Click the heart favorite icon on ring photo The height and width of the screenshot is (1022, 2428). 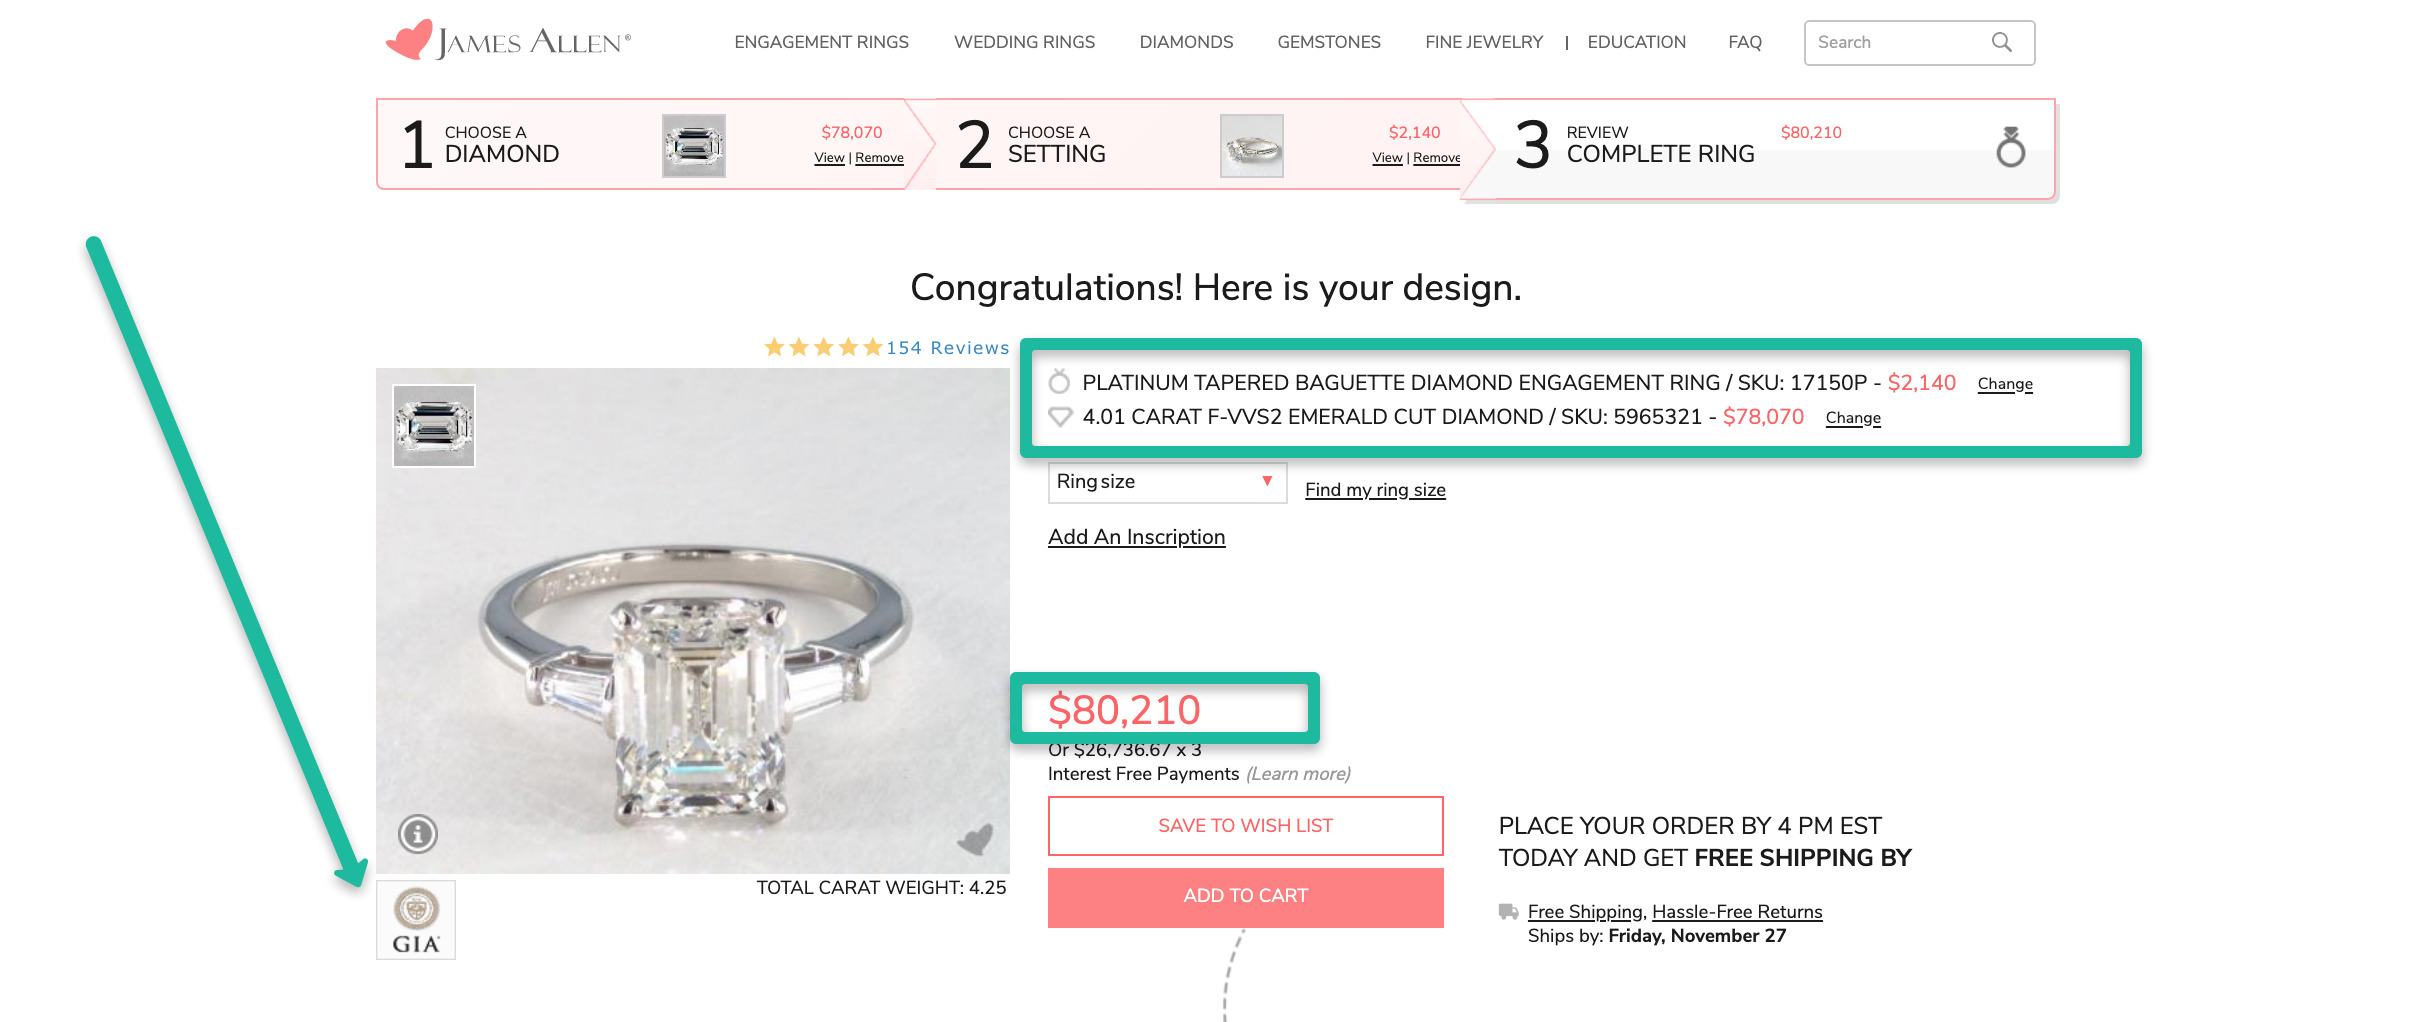[x=975, y=839]
